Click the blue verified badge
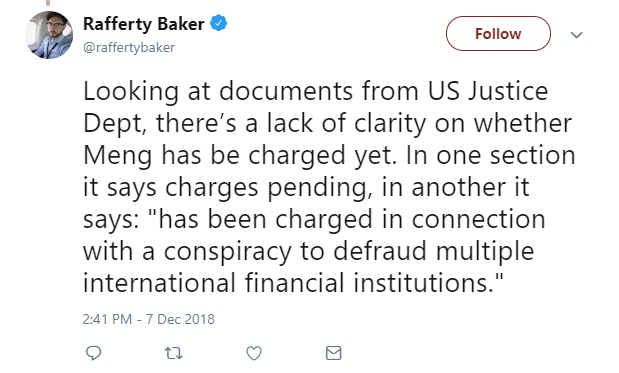 (218, 23)
